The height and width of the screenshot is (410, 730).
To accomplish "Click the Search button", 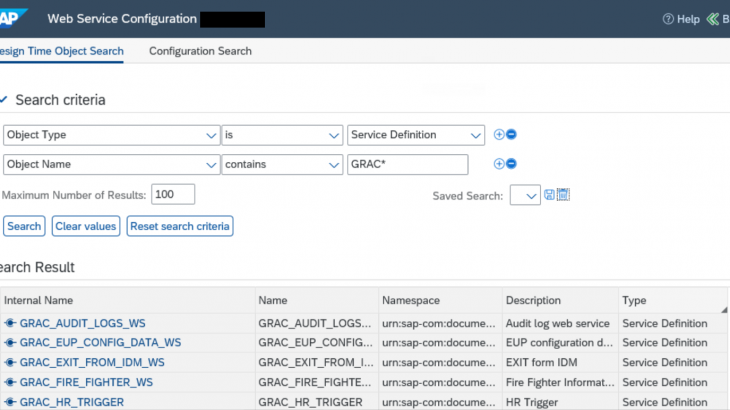I will pos(24,226).
